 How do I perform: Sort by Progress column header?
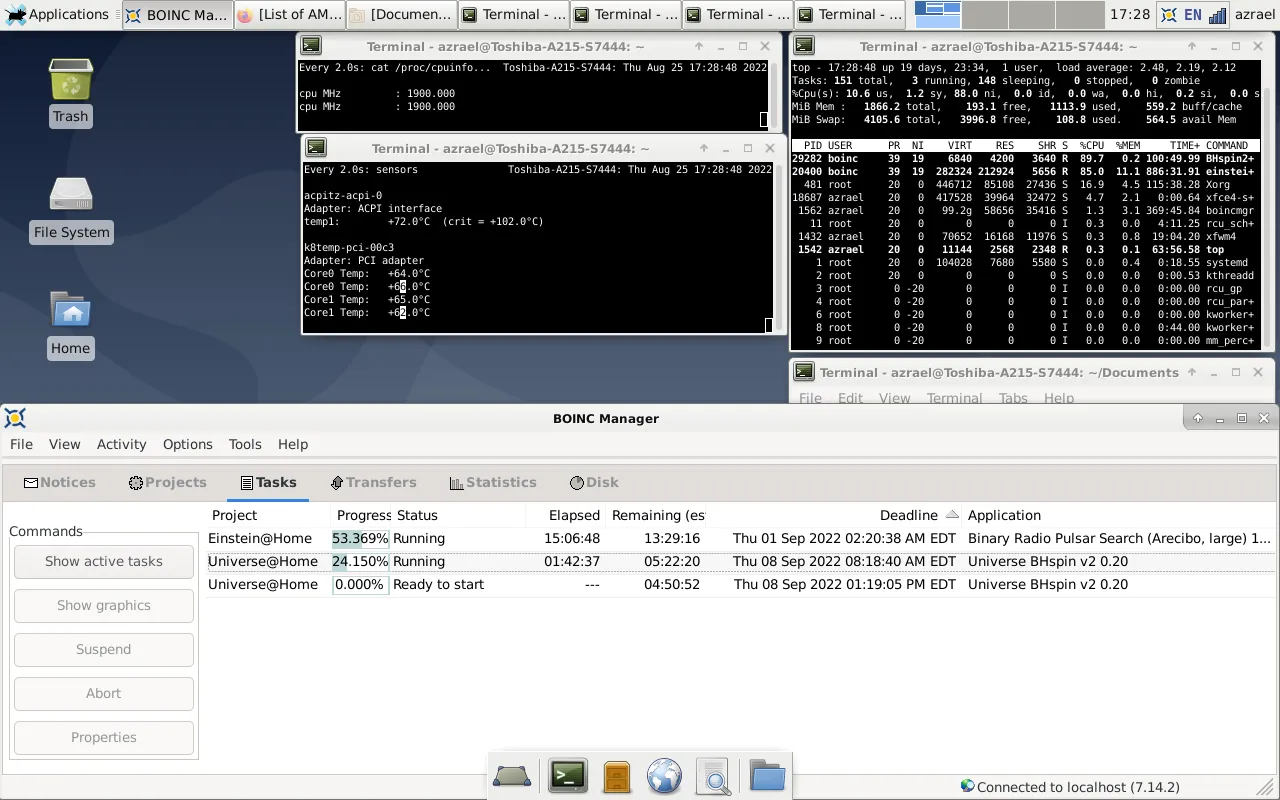361,515
